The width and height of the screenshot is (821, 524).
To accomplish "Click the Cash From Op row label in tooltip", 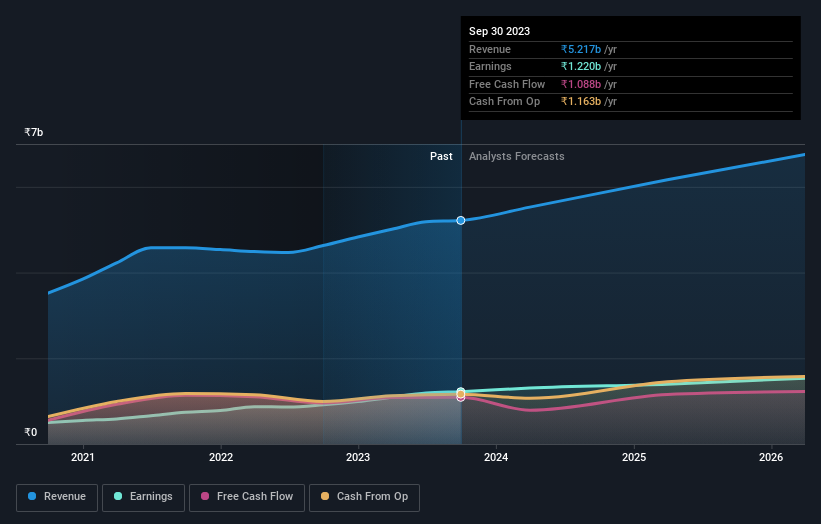I will (x=505, y=102).
